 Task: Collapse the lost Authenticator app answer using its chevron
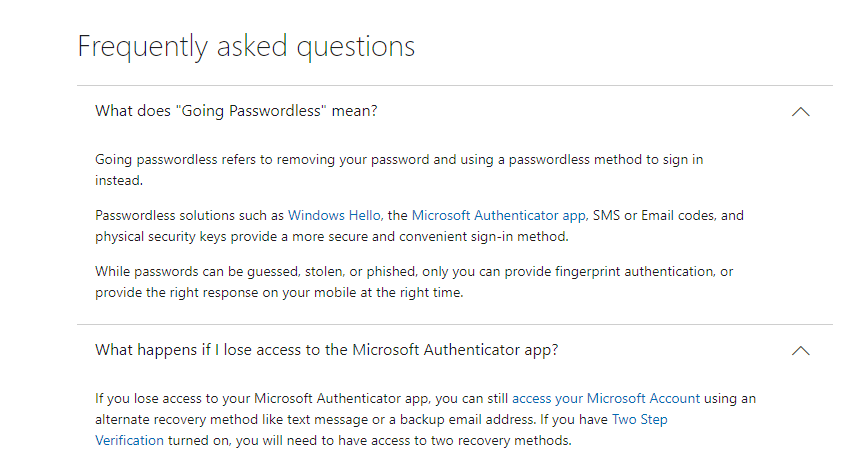coord(800,351)
